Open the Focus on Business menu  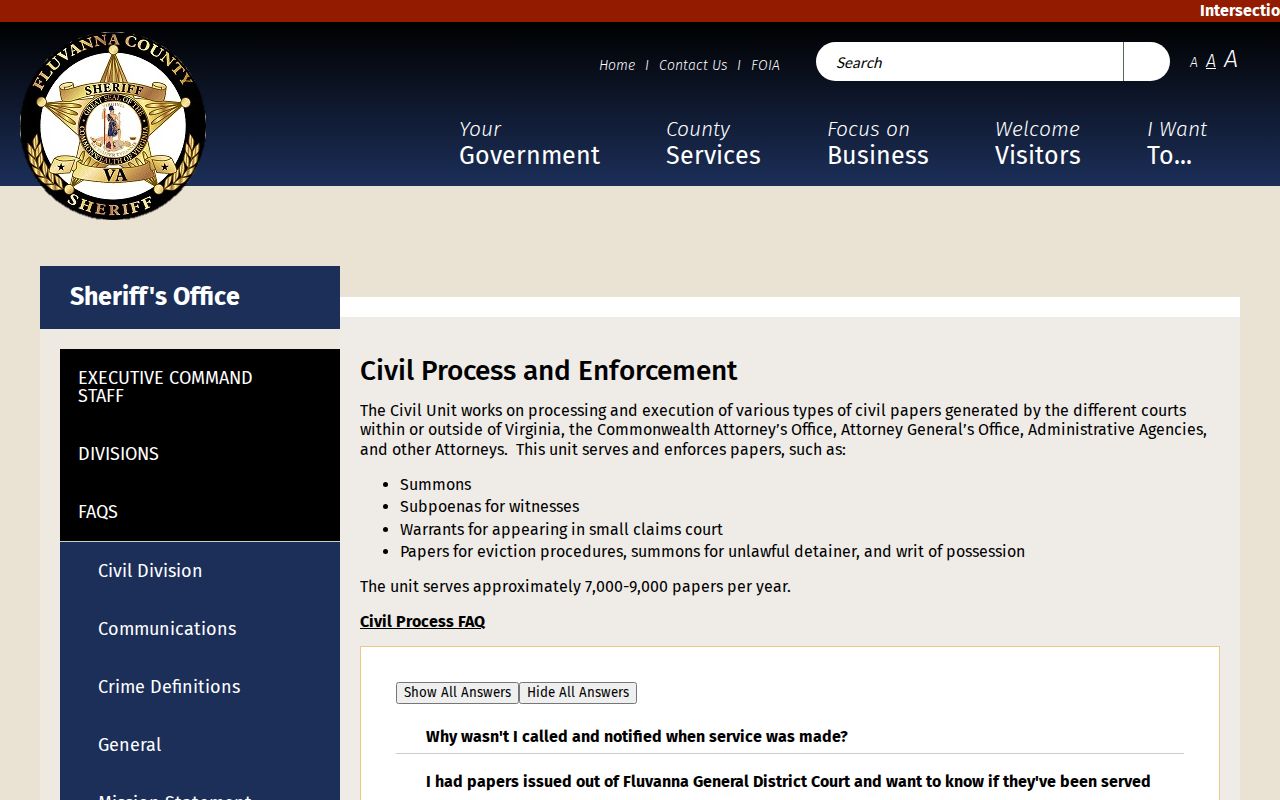point(877,143)
